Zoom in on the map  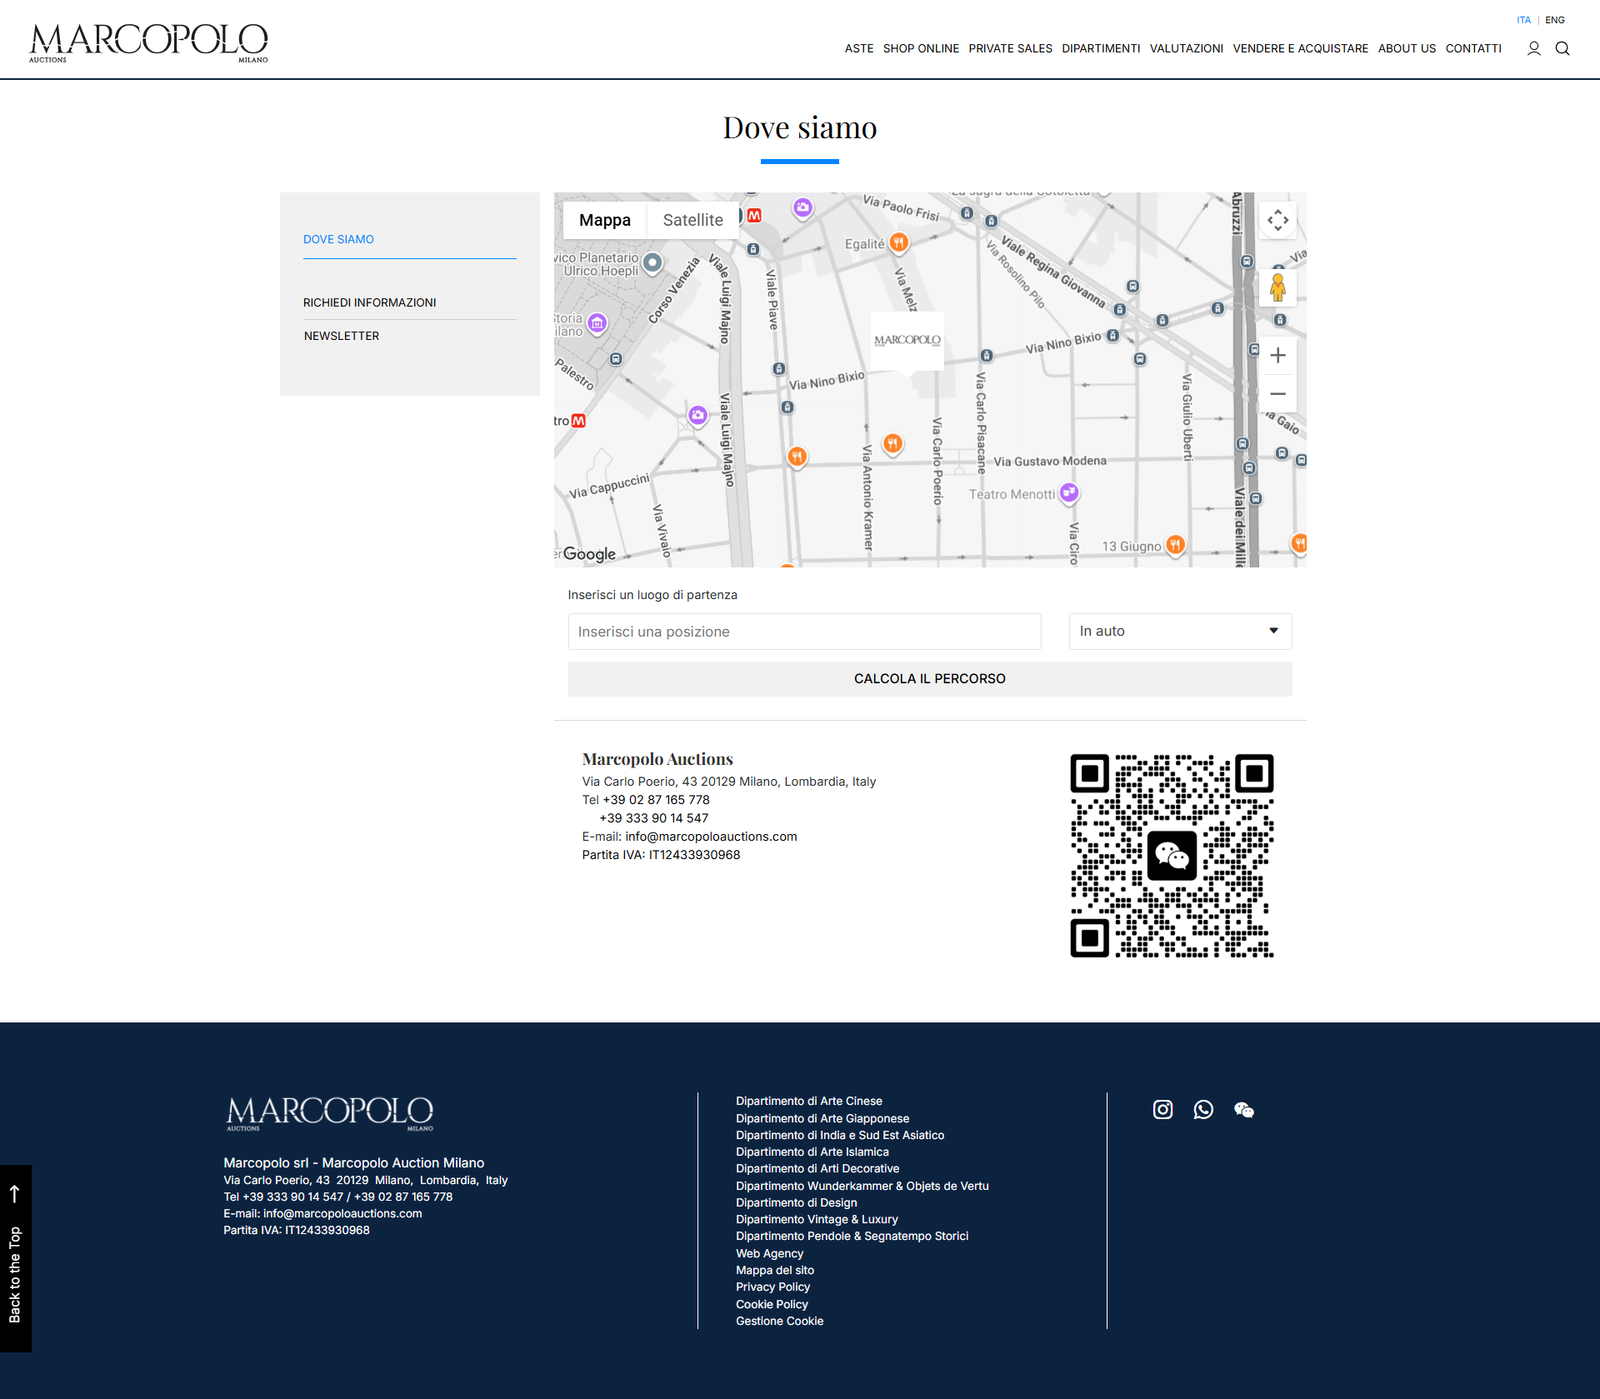(x=1278, y=355)
